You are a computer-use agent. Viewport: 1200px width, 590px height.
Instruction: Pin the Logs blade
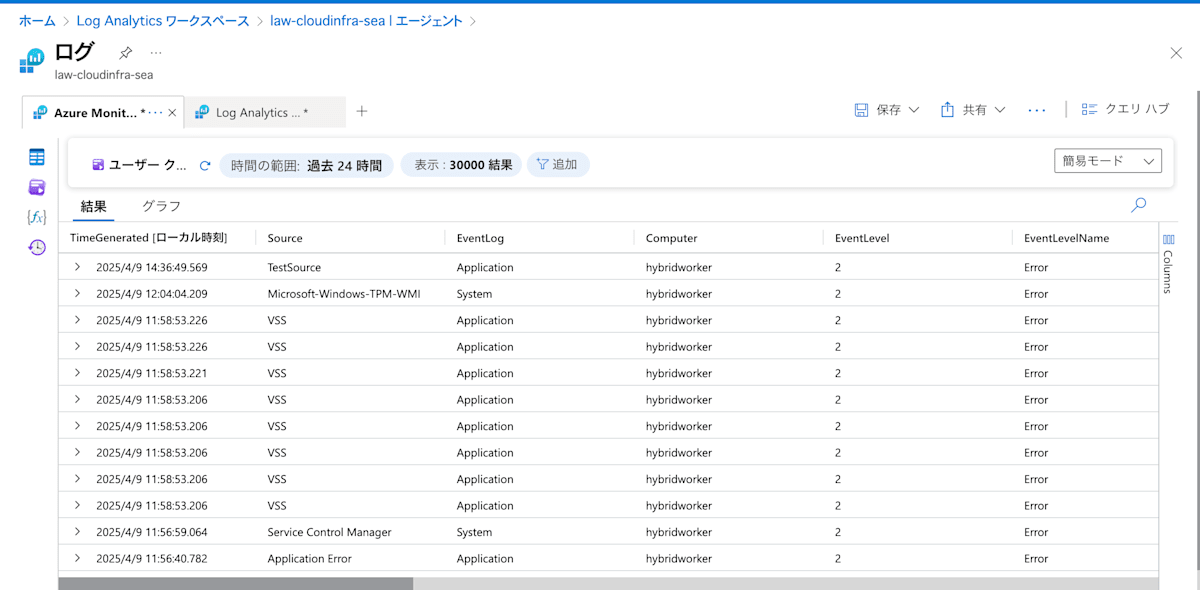coord(125,53)
